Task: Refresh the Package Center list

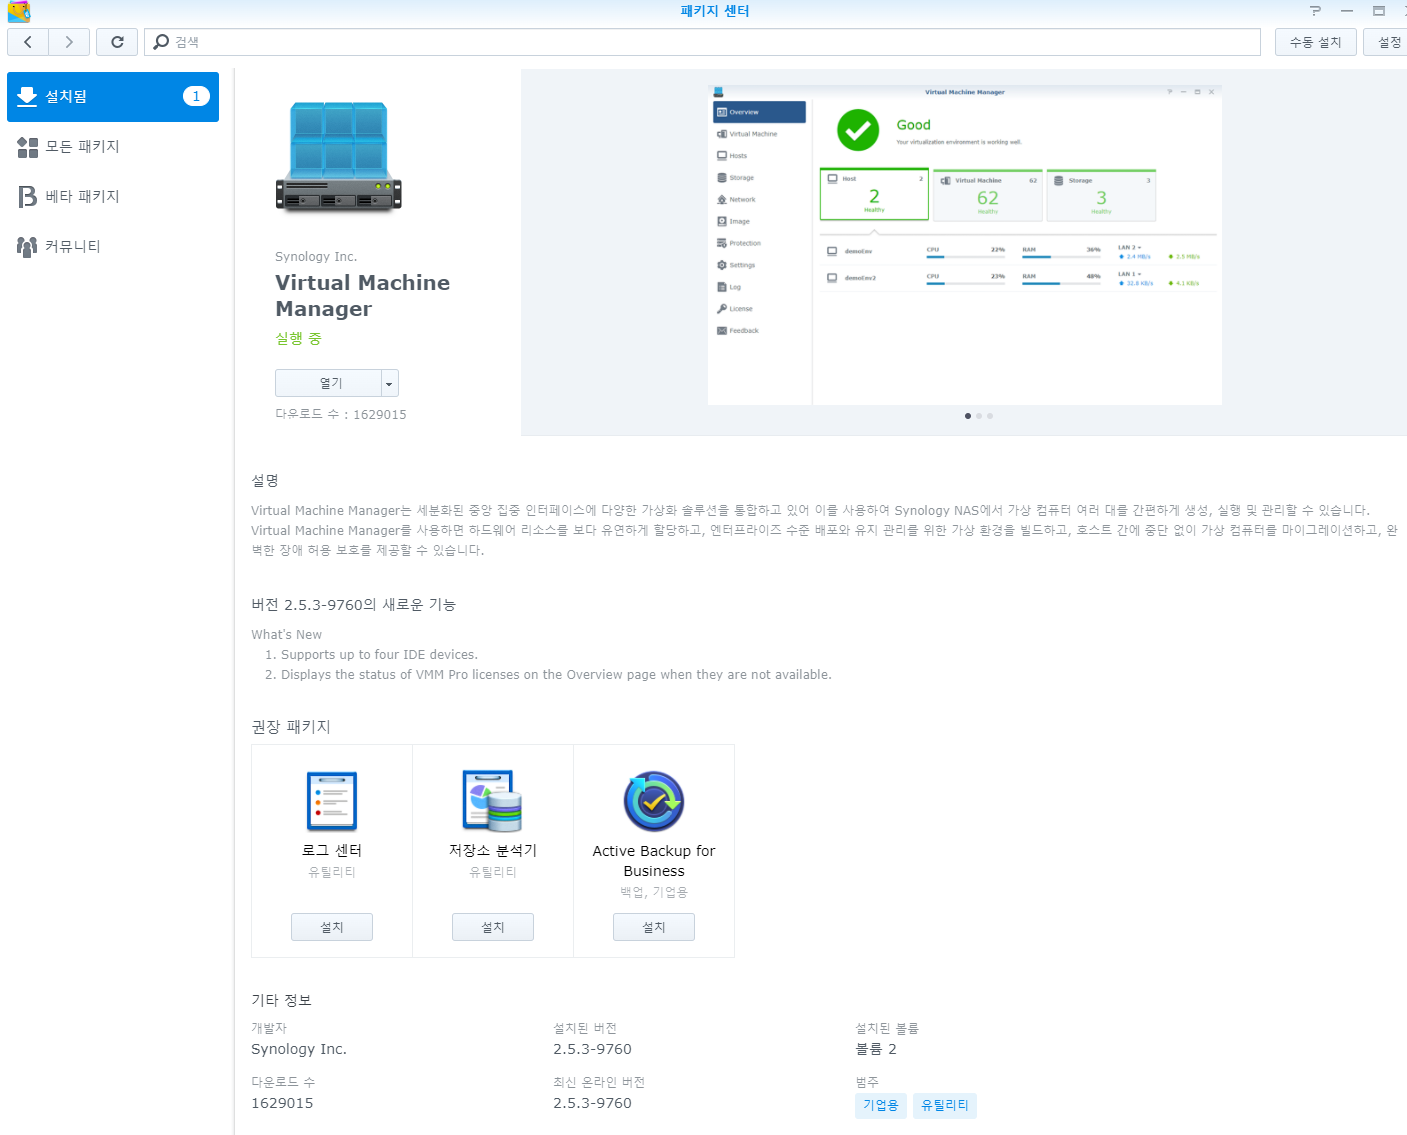Action: (x=117, y=42)
